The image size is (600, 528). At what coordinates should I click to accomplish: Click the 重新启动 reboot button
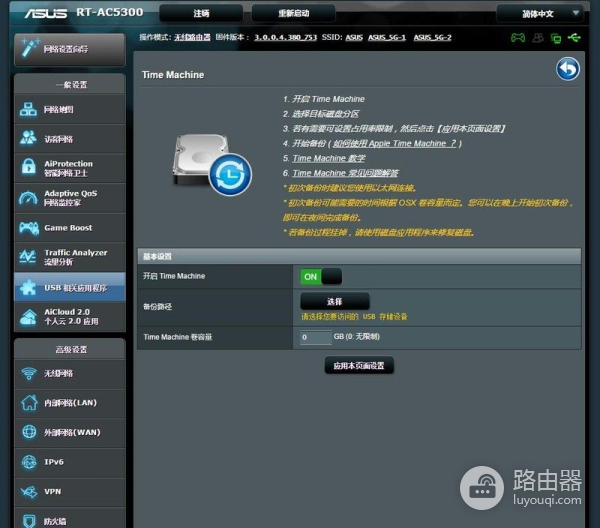293,13
